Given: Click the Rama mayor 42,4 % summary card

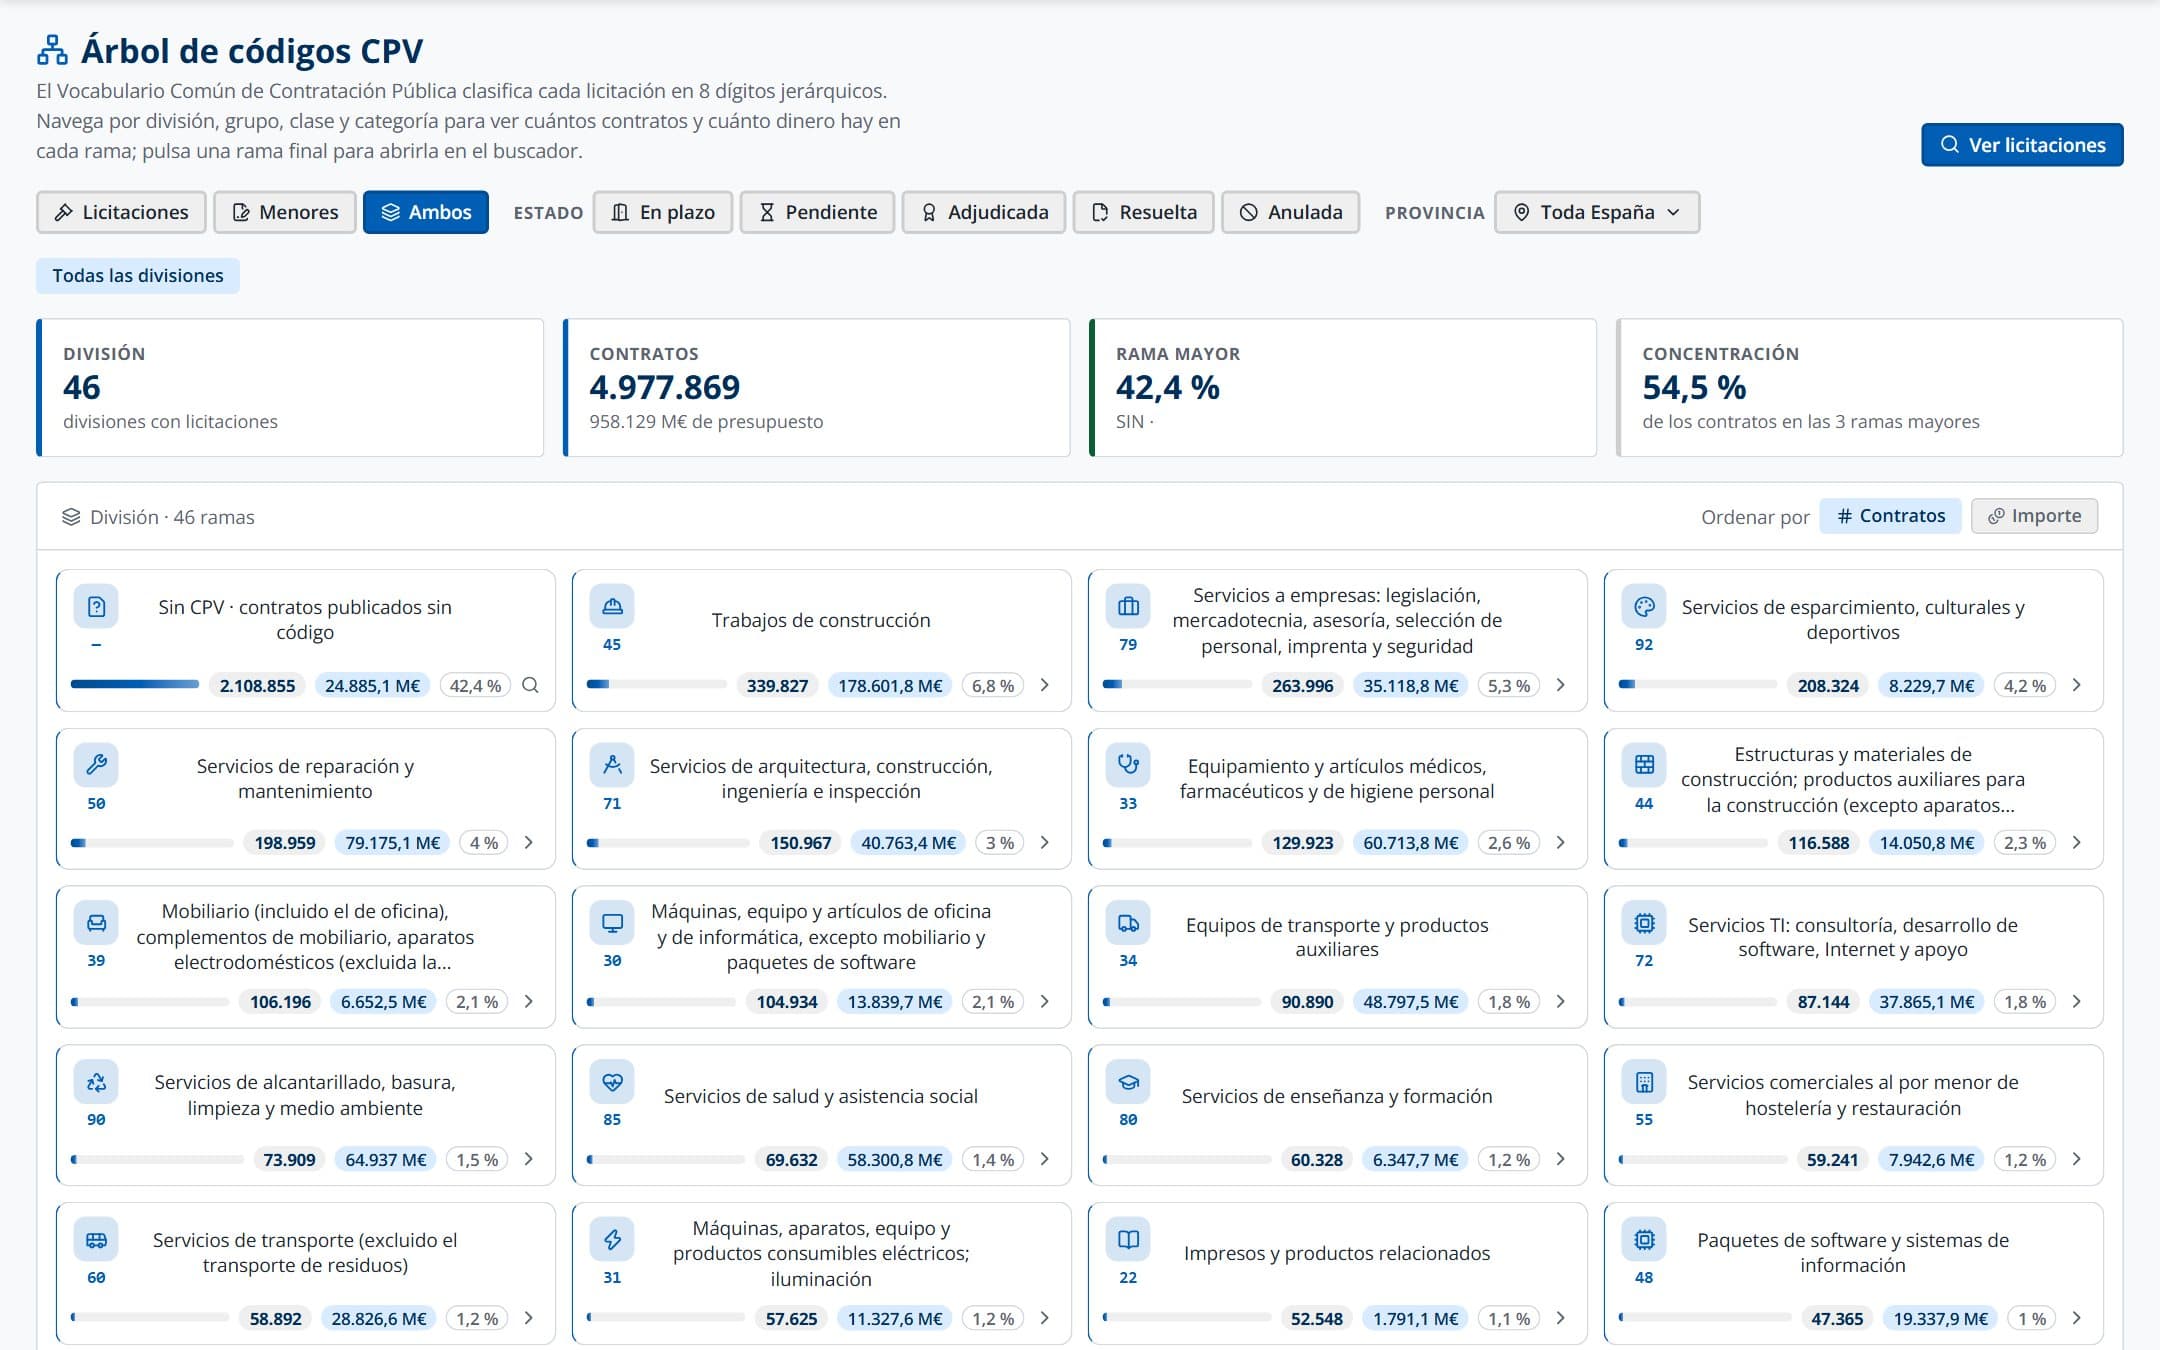Looking at the screenshot, I should (1343, 388).
